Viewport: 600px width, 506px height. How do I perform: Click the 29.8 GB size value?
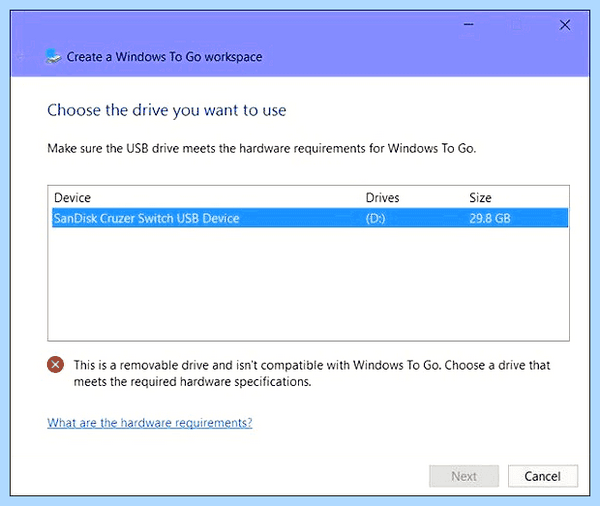pyautogui.click(x=490, y=219)
